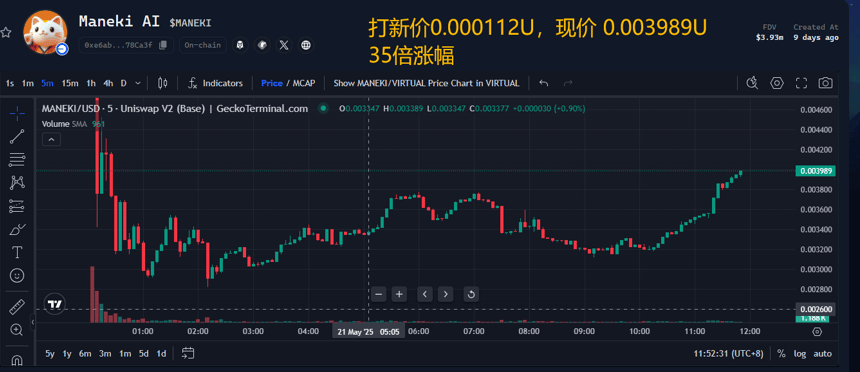
Task: Open the Maneki website globe link
Action: coord(305,45)
